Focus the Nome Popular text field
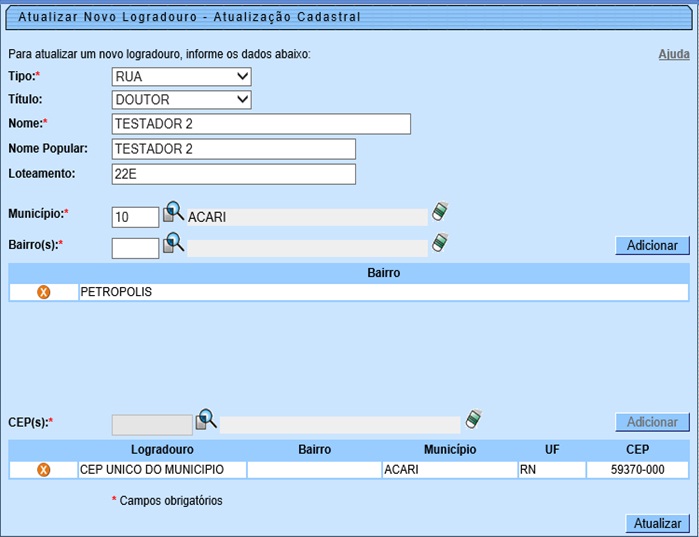 coord(234,149)
